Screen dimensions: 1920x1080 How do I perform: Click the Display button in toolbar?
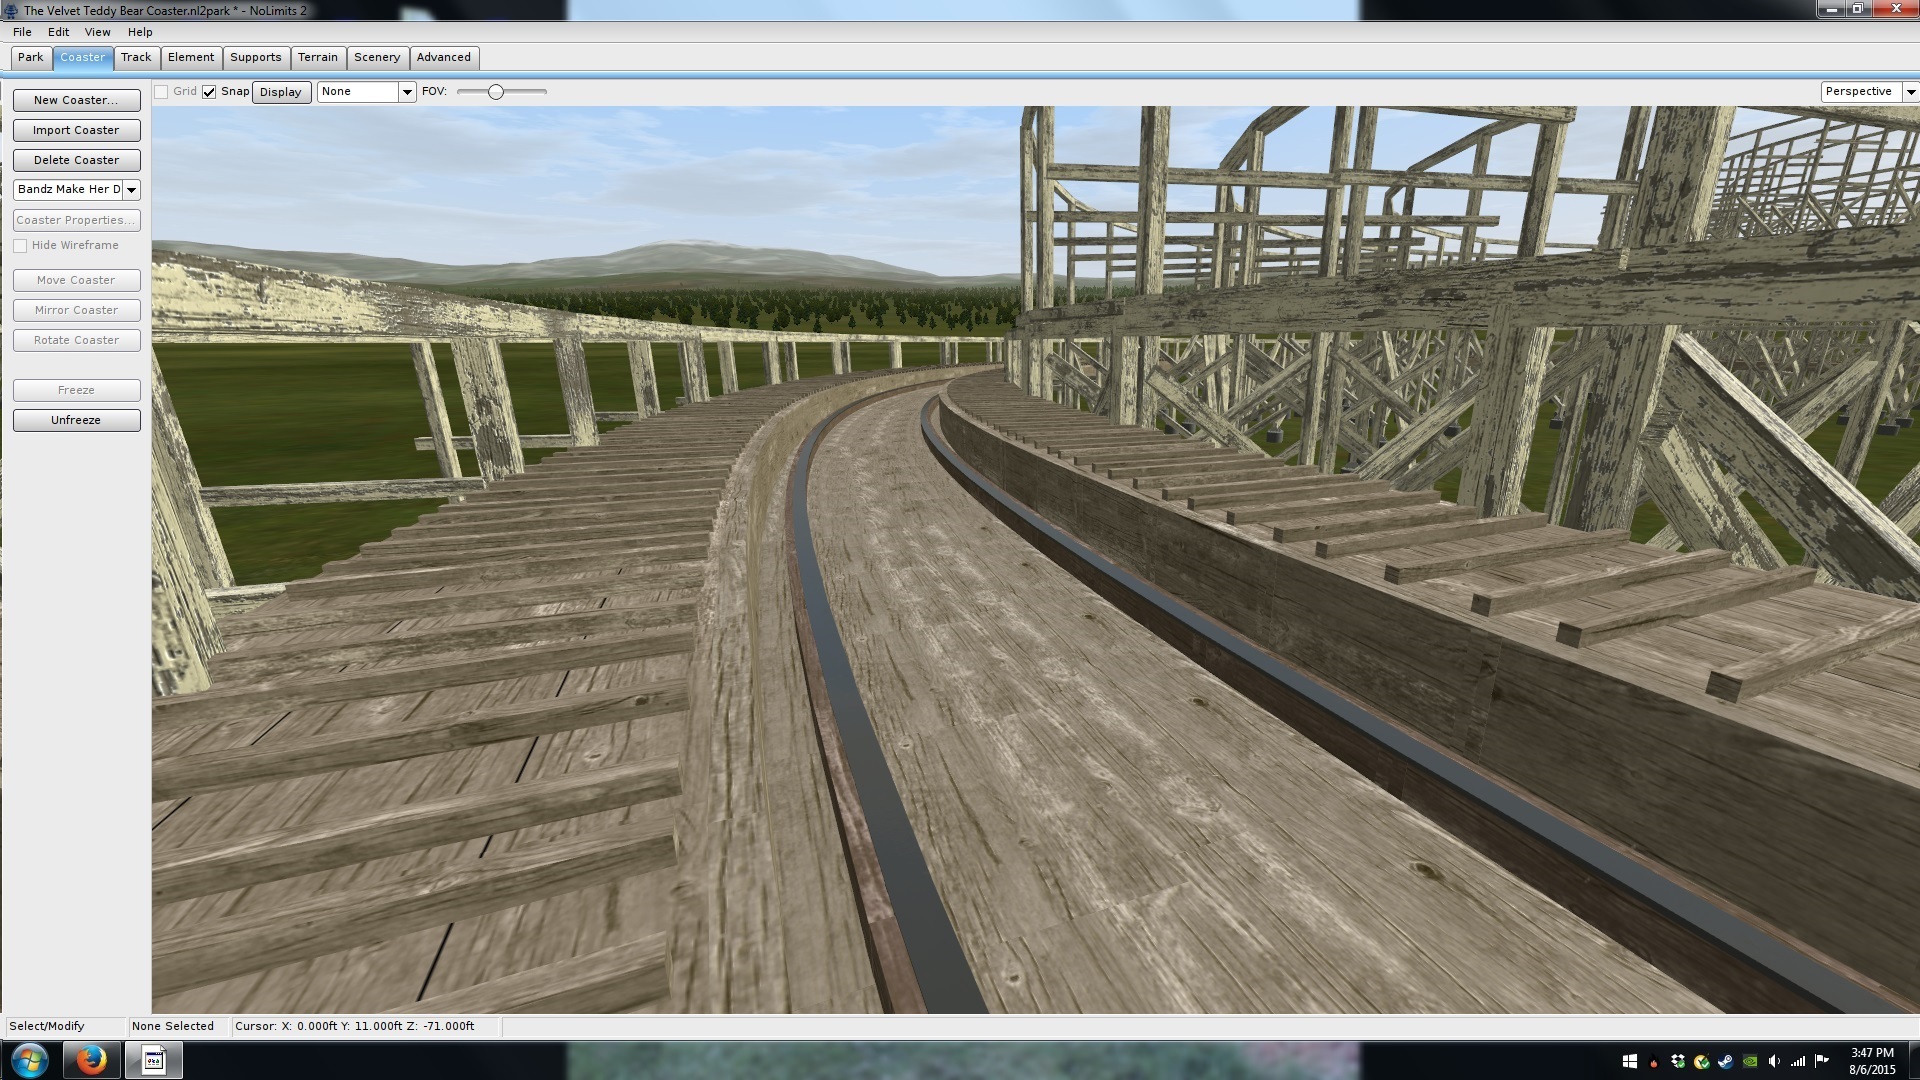280,92
